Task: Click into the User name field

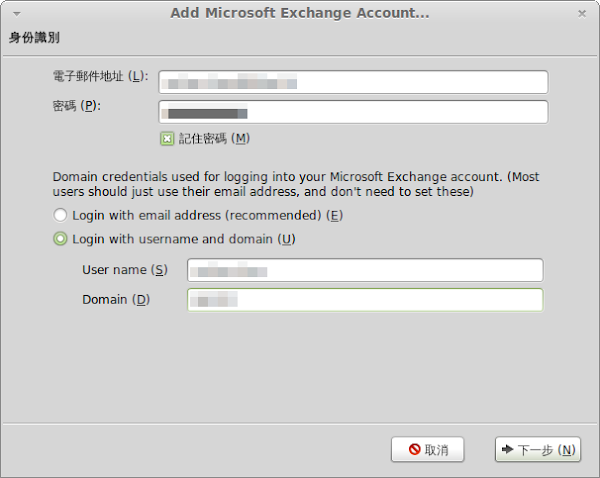Action: 365,270
